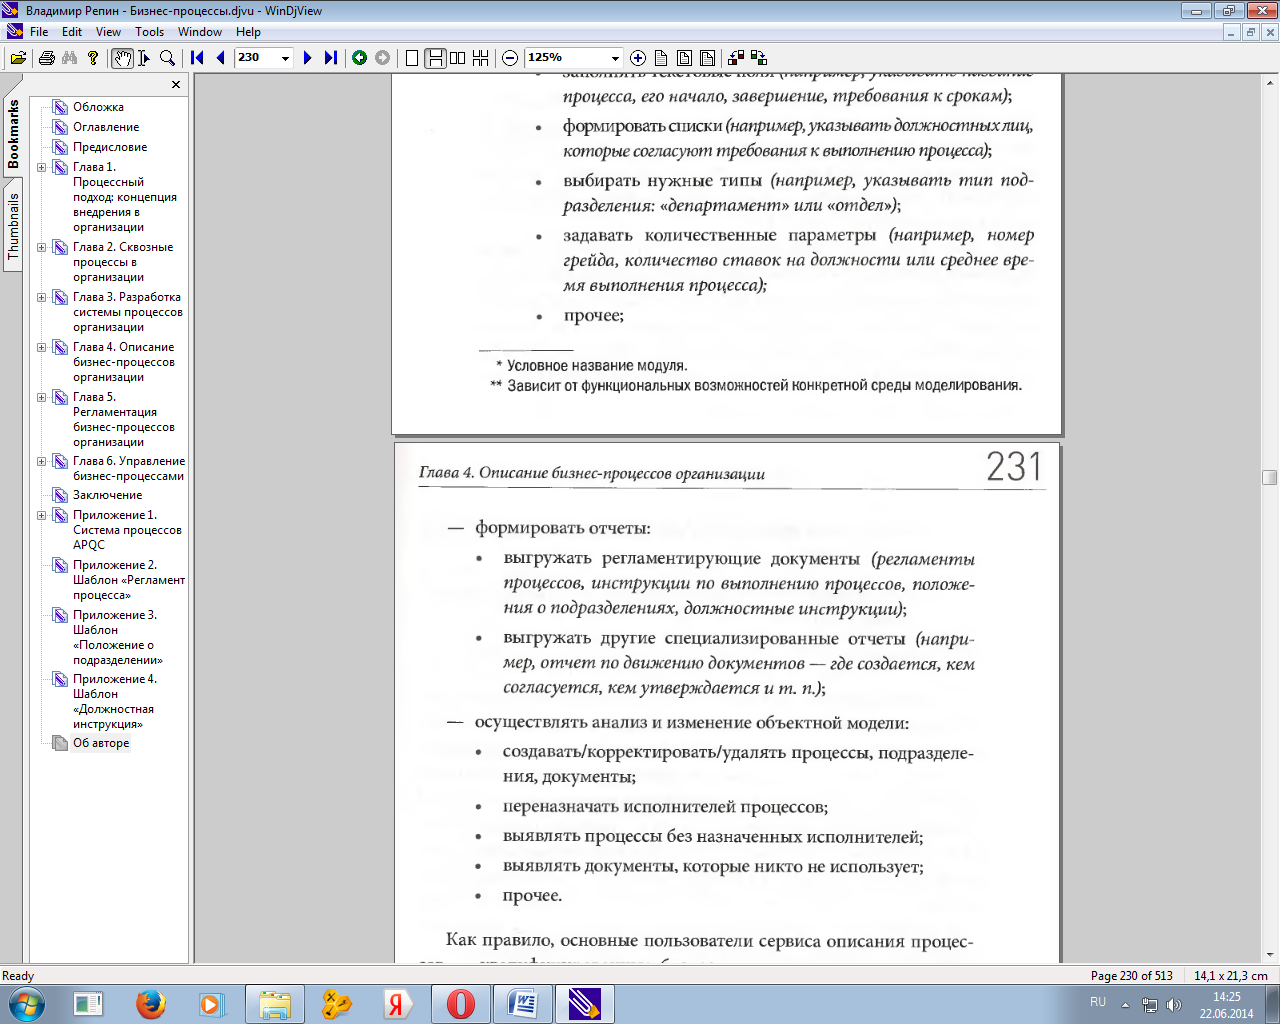Expand the Приложение 1 bookmark node
The height and width of the screenshot is (1024, 1280).
[42, 515]
